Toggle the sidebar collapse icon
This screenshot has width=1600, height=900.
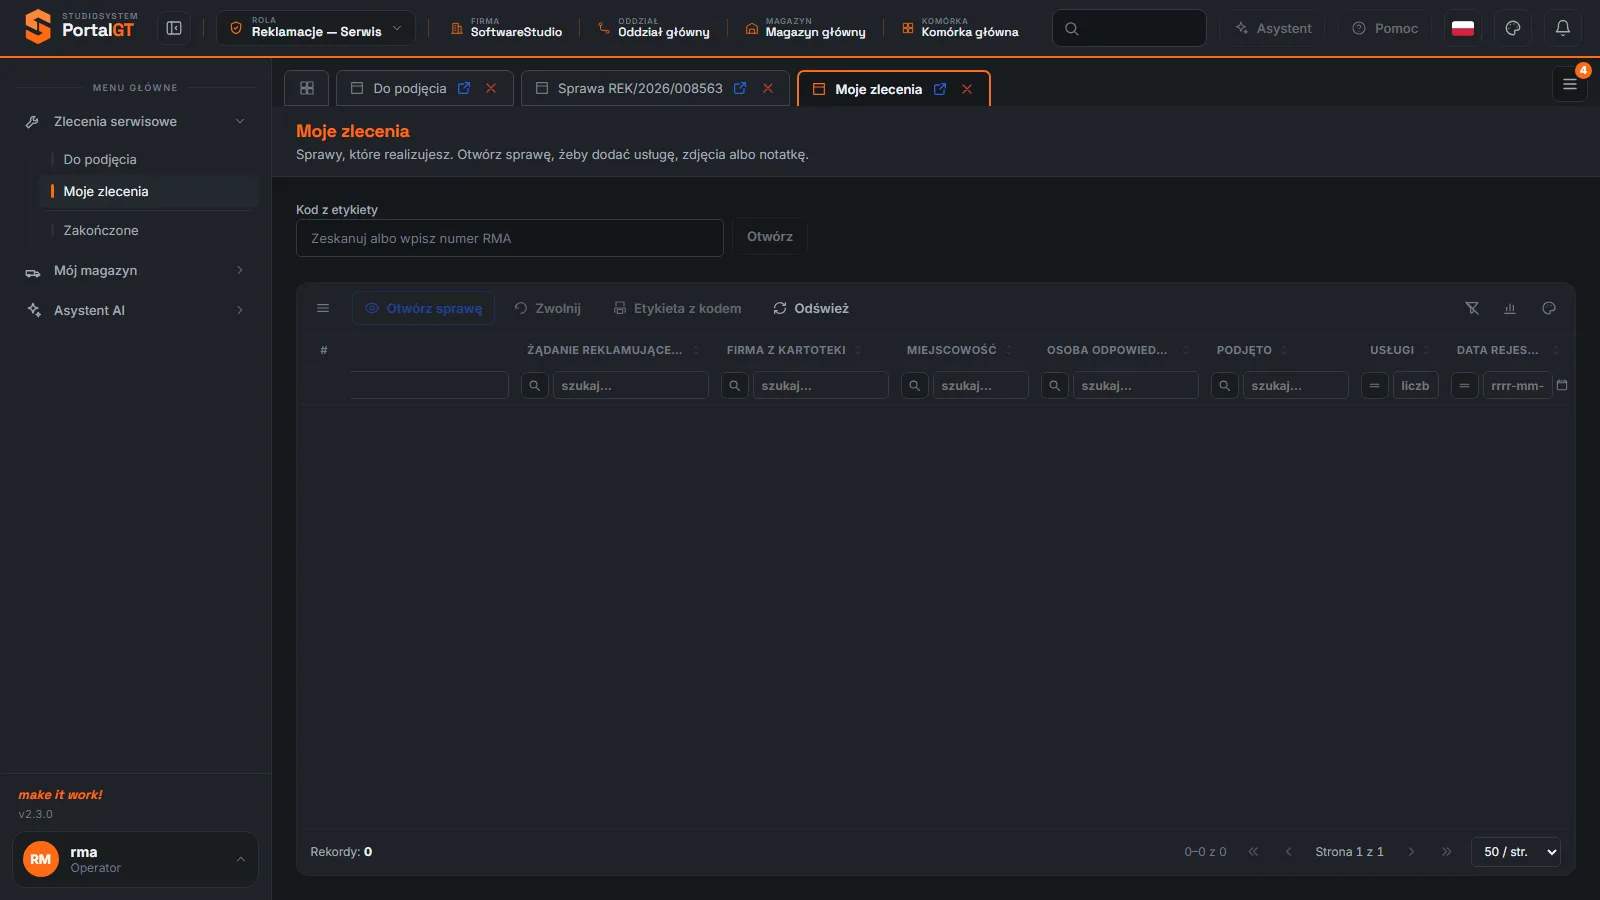[174, 28]
